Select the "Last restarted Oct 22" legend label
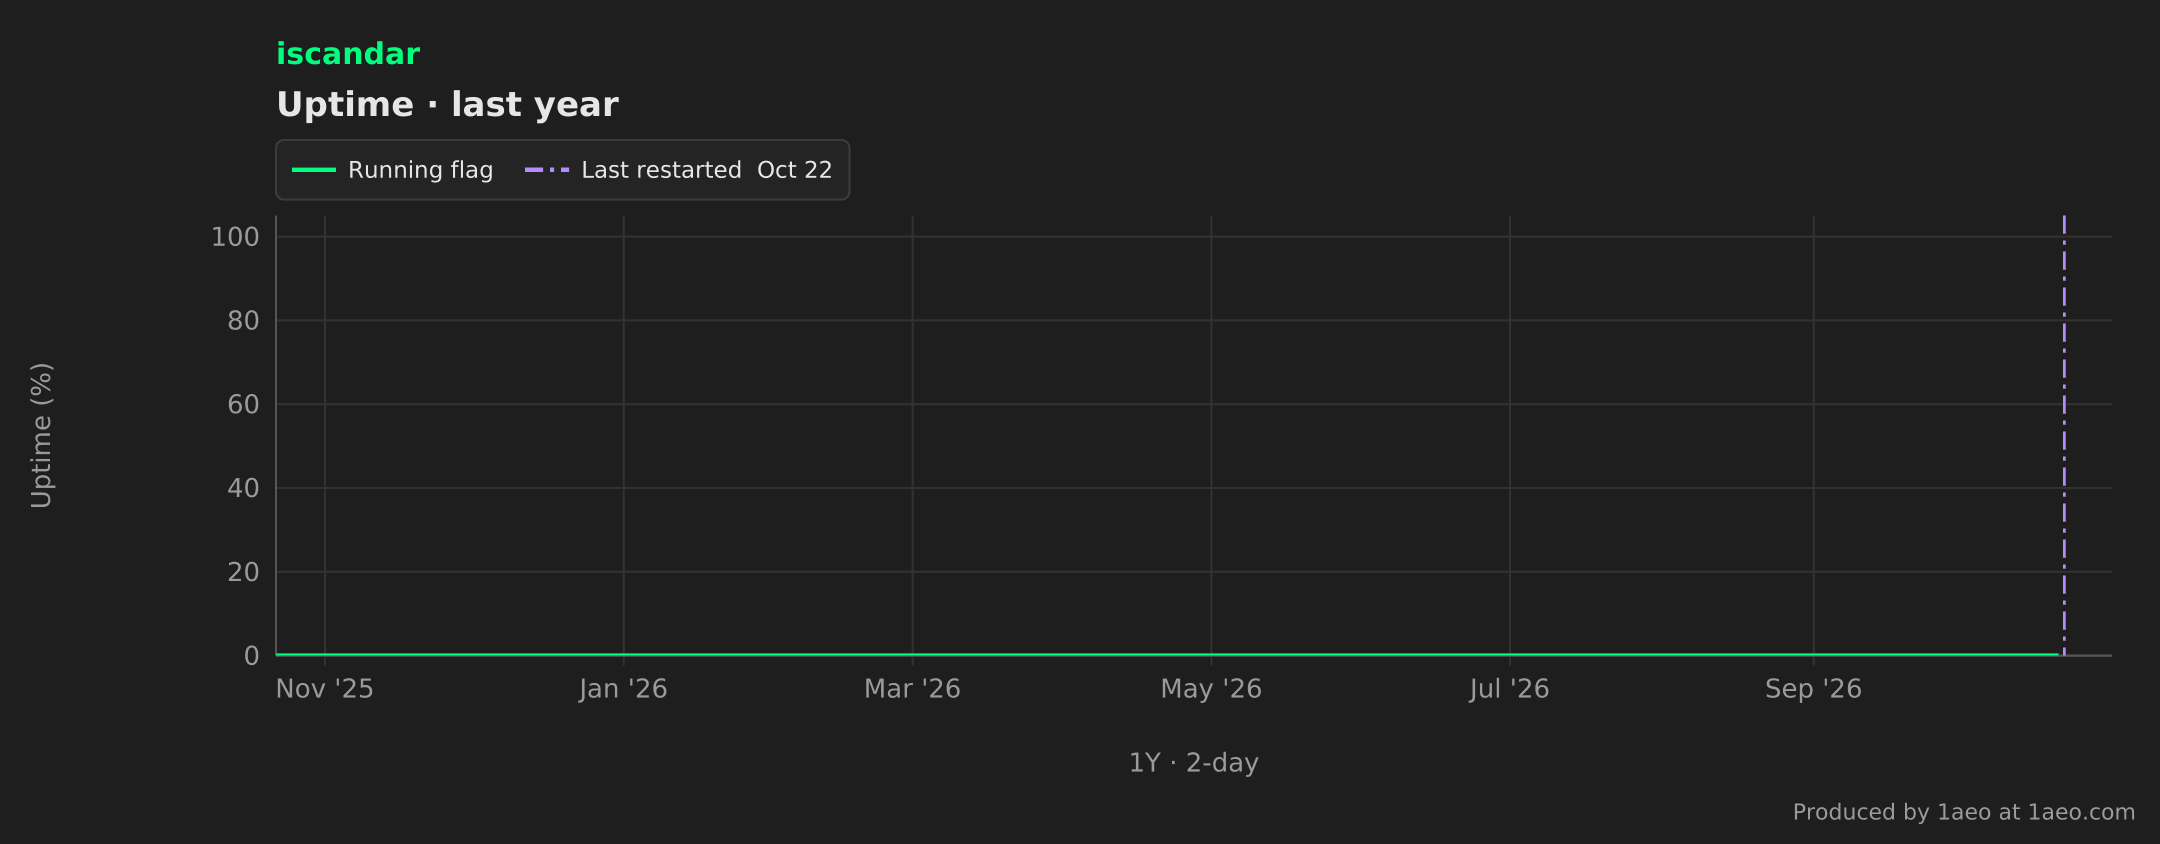2160x844 pixels. pos(707,170)
